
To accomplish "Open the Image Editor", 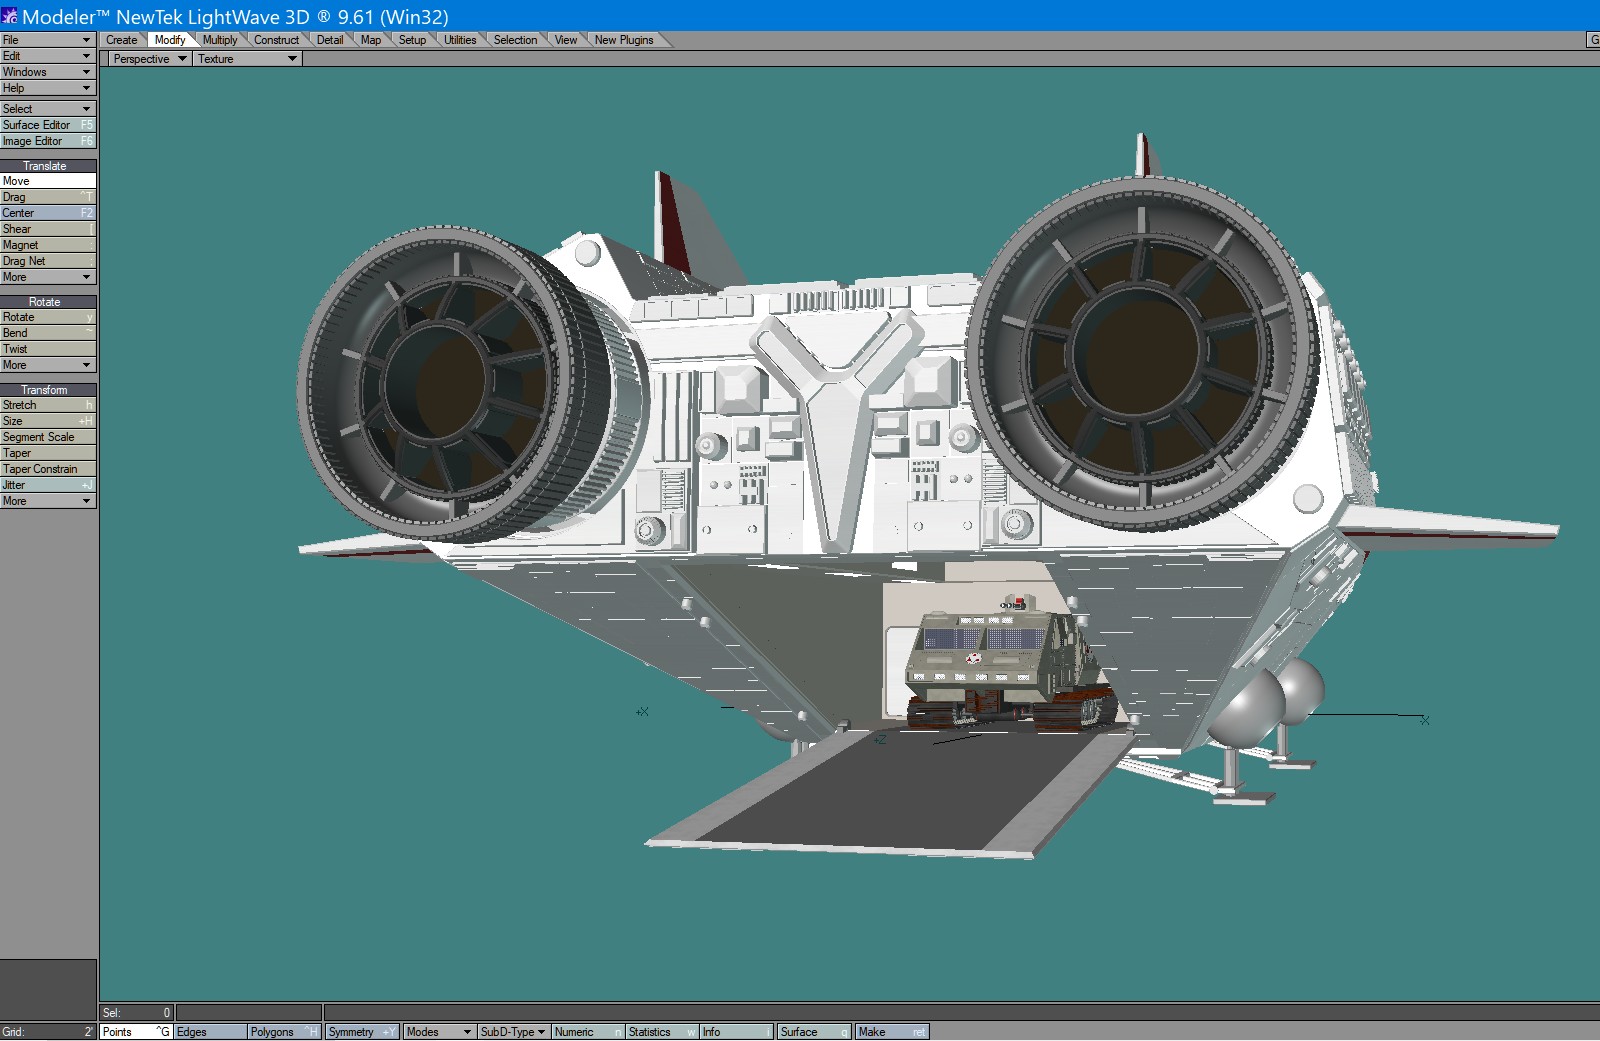I will [48, 141].
